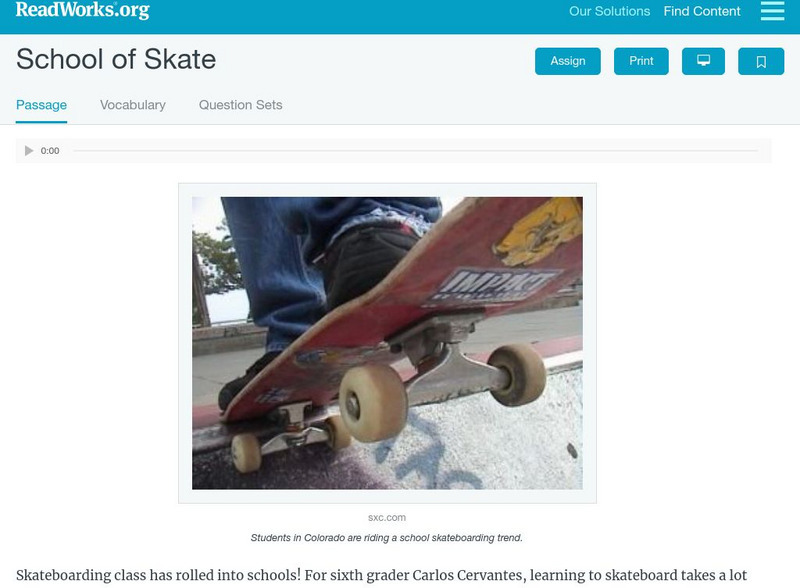The width and height of the screenshot is (800, 588).
Task: Click the Colorado skateboarding trend caption
Action: tap(386, 538)
